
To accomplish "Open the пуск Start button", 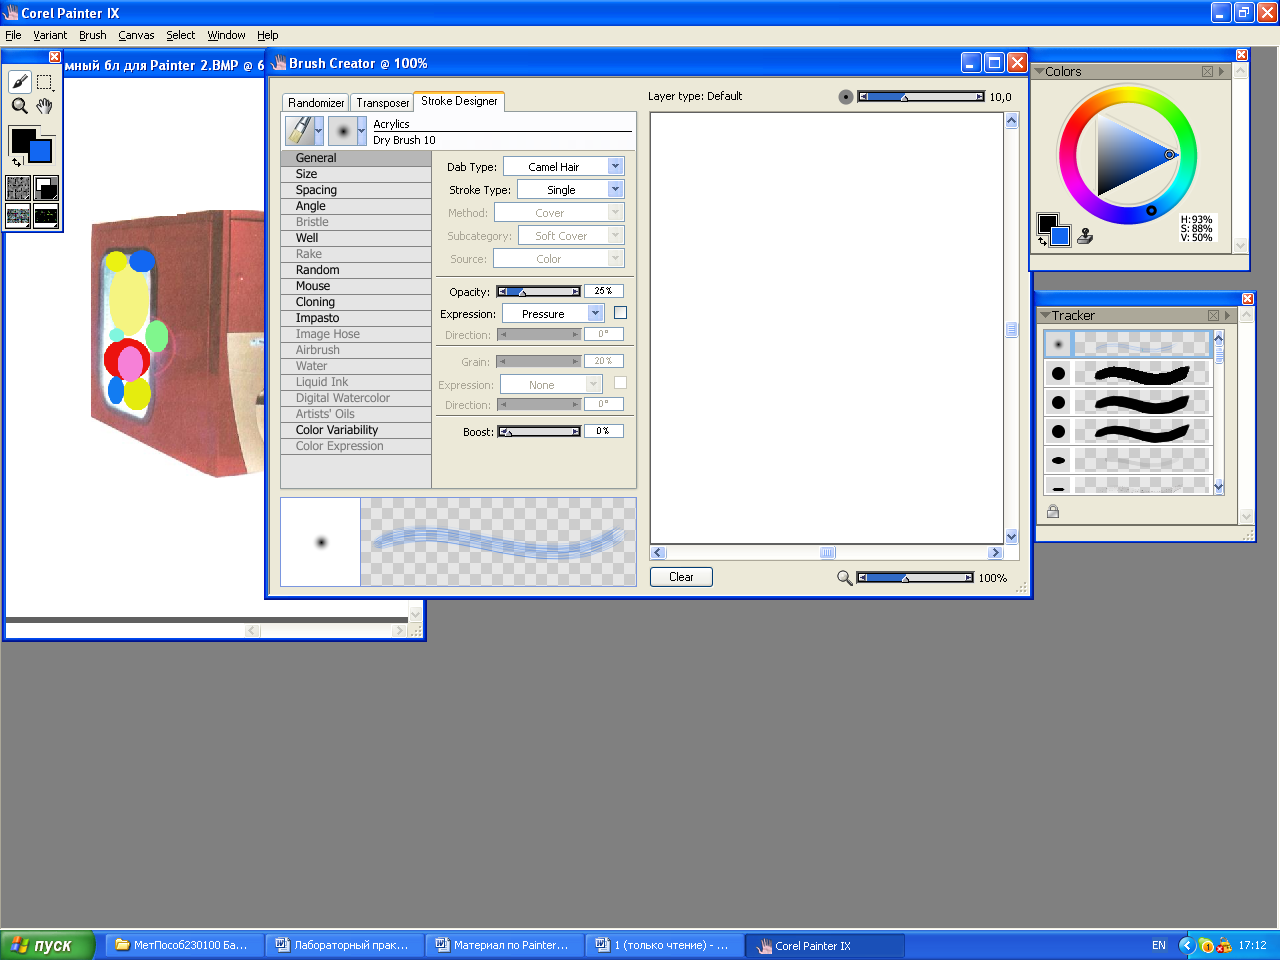I will click(47, 945).
